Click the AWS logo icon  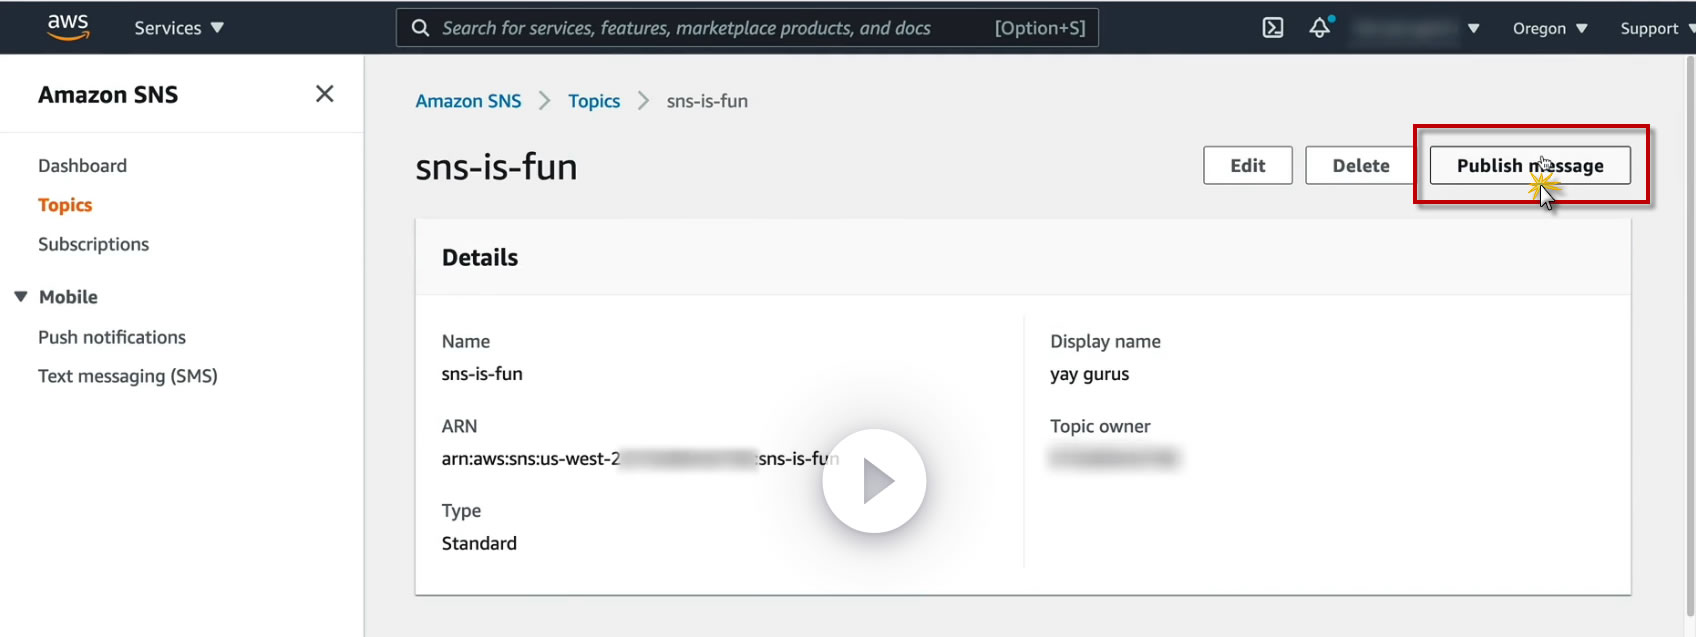pos(68,27)
